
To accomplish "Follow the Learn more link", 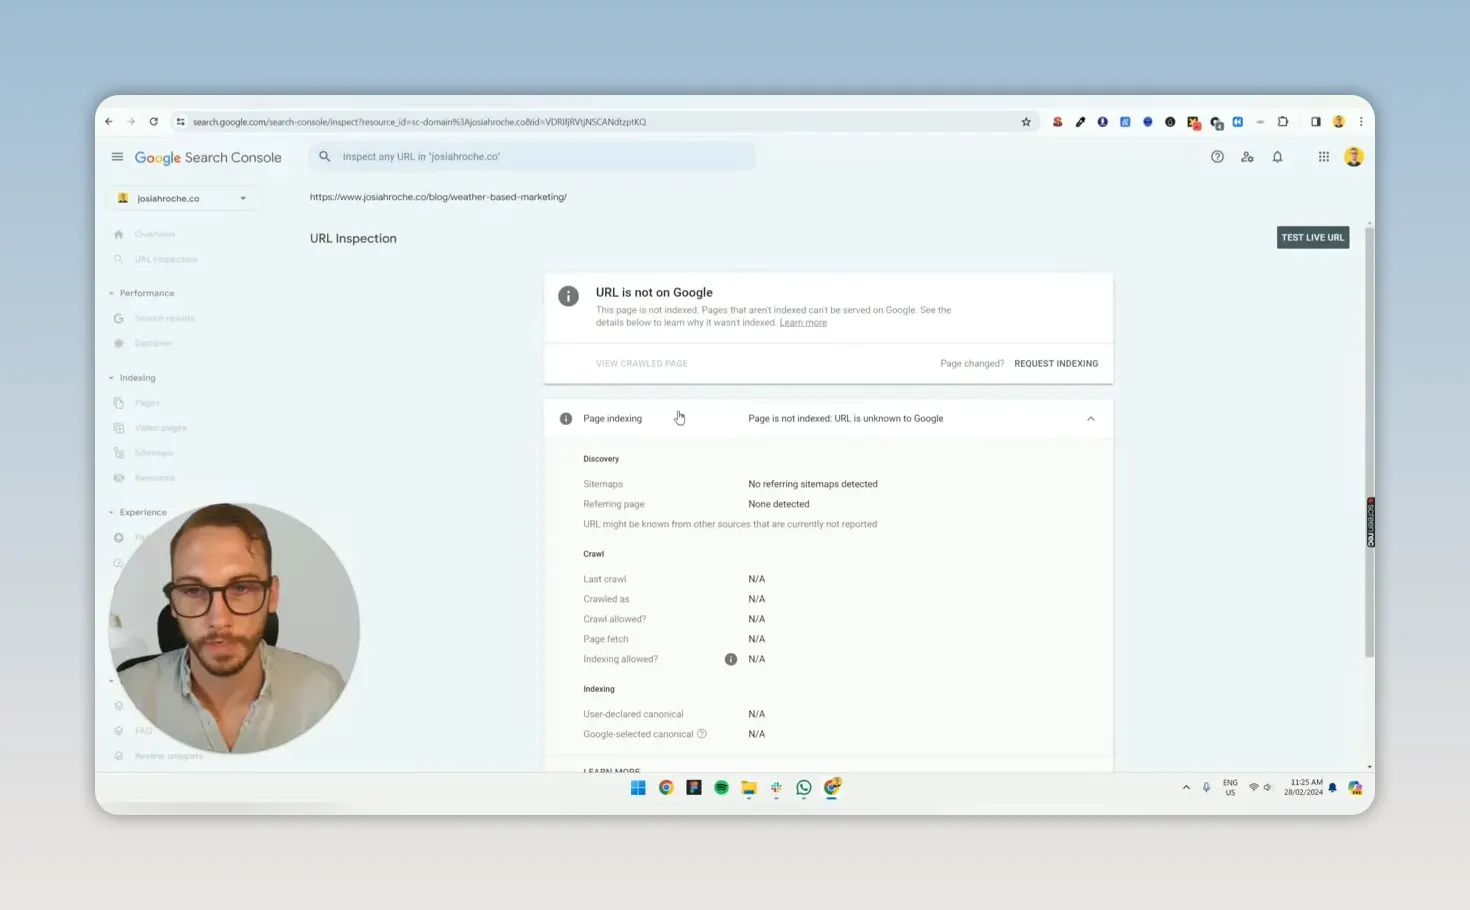I will tap(803, 323).
